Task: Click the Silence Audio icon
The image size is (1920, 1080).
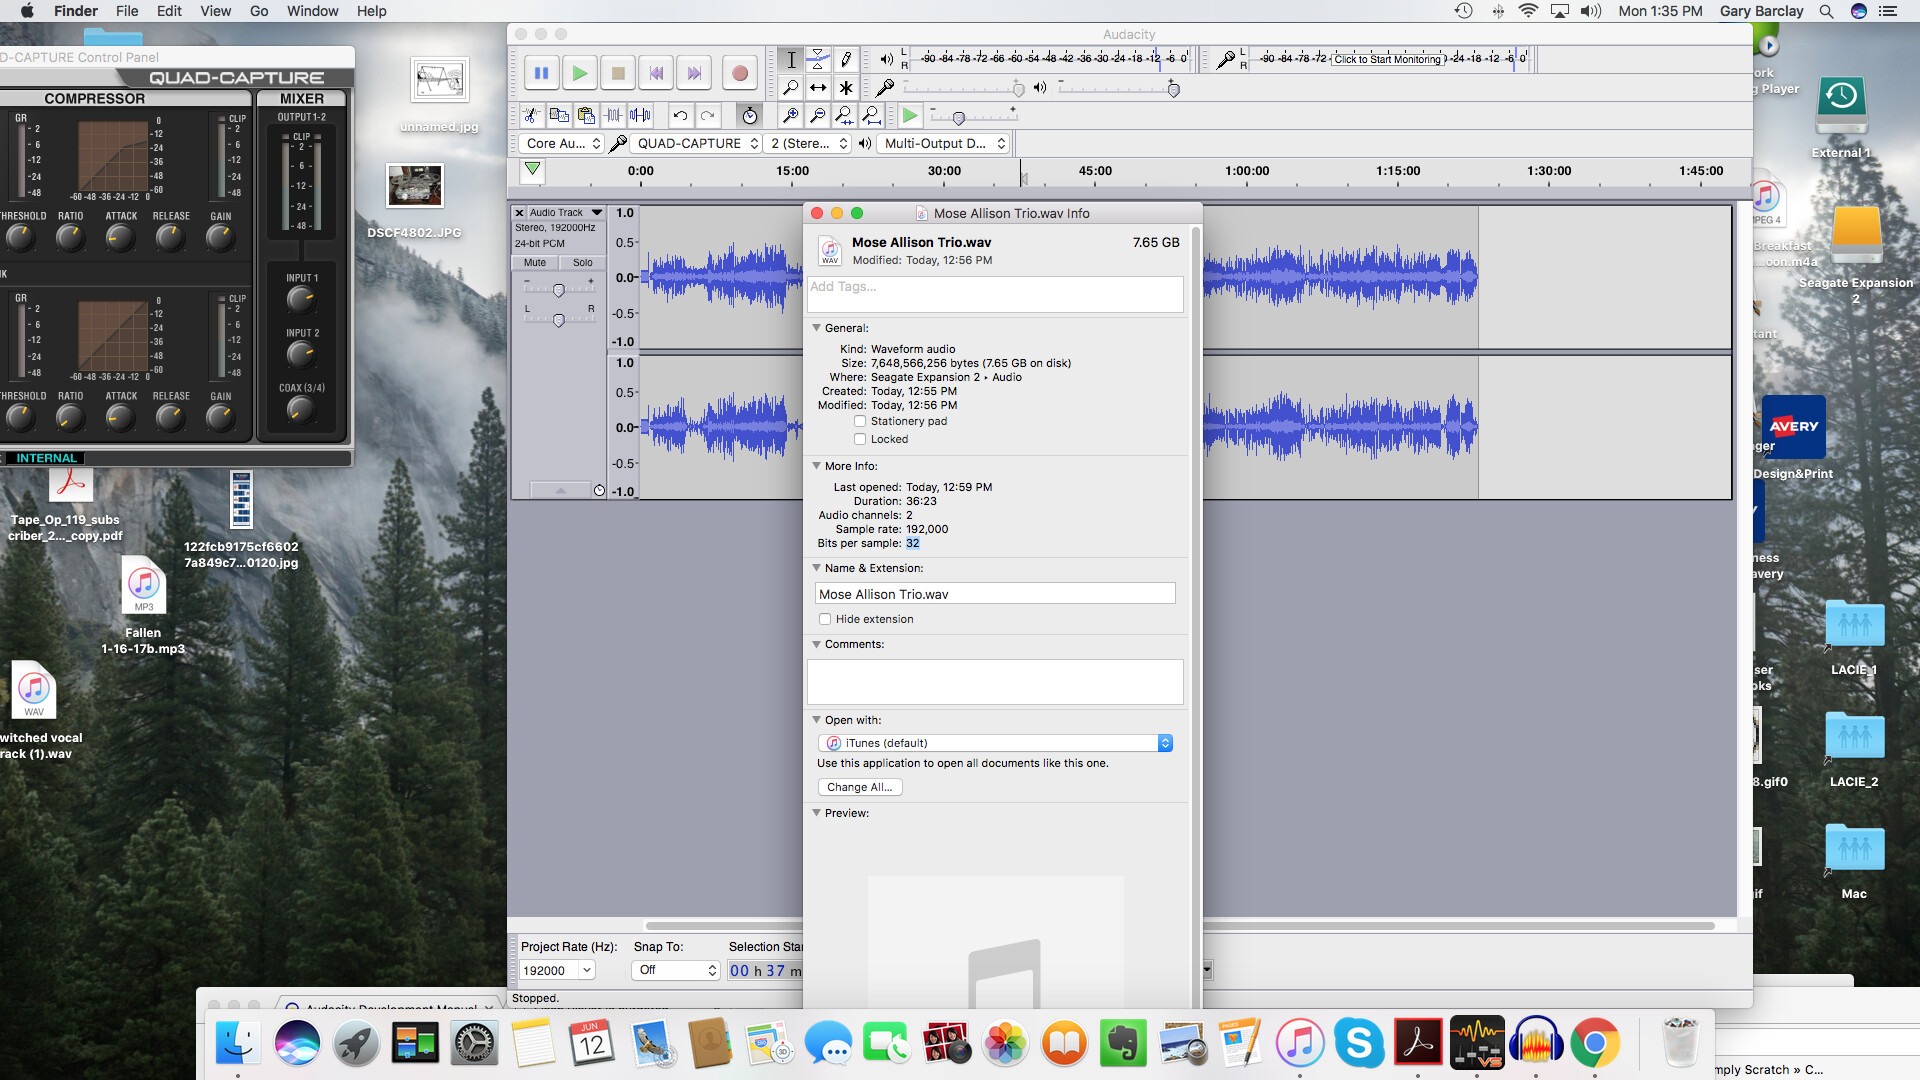Action: pos(640,116)
